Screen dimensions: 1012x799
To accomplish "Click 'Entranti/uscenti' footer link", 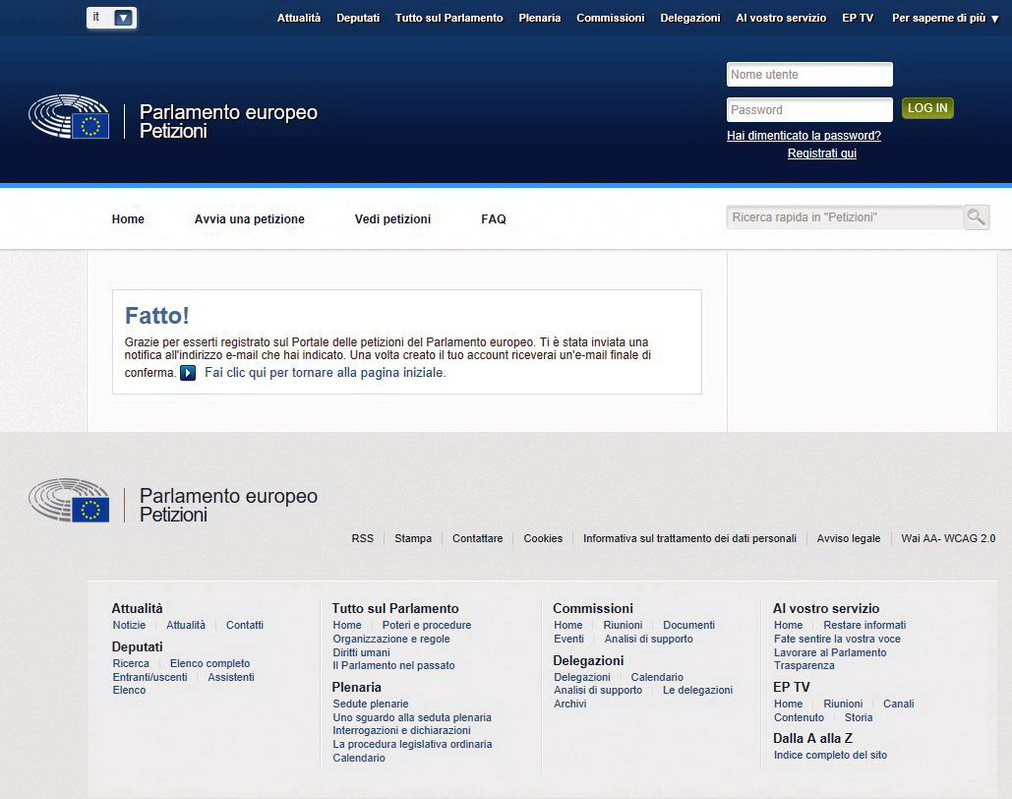I will click(150, 677).
